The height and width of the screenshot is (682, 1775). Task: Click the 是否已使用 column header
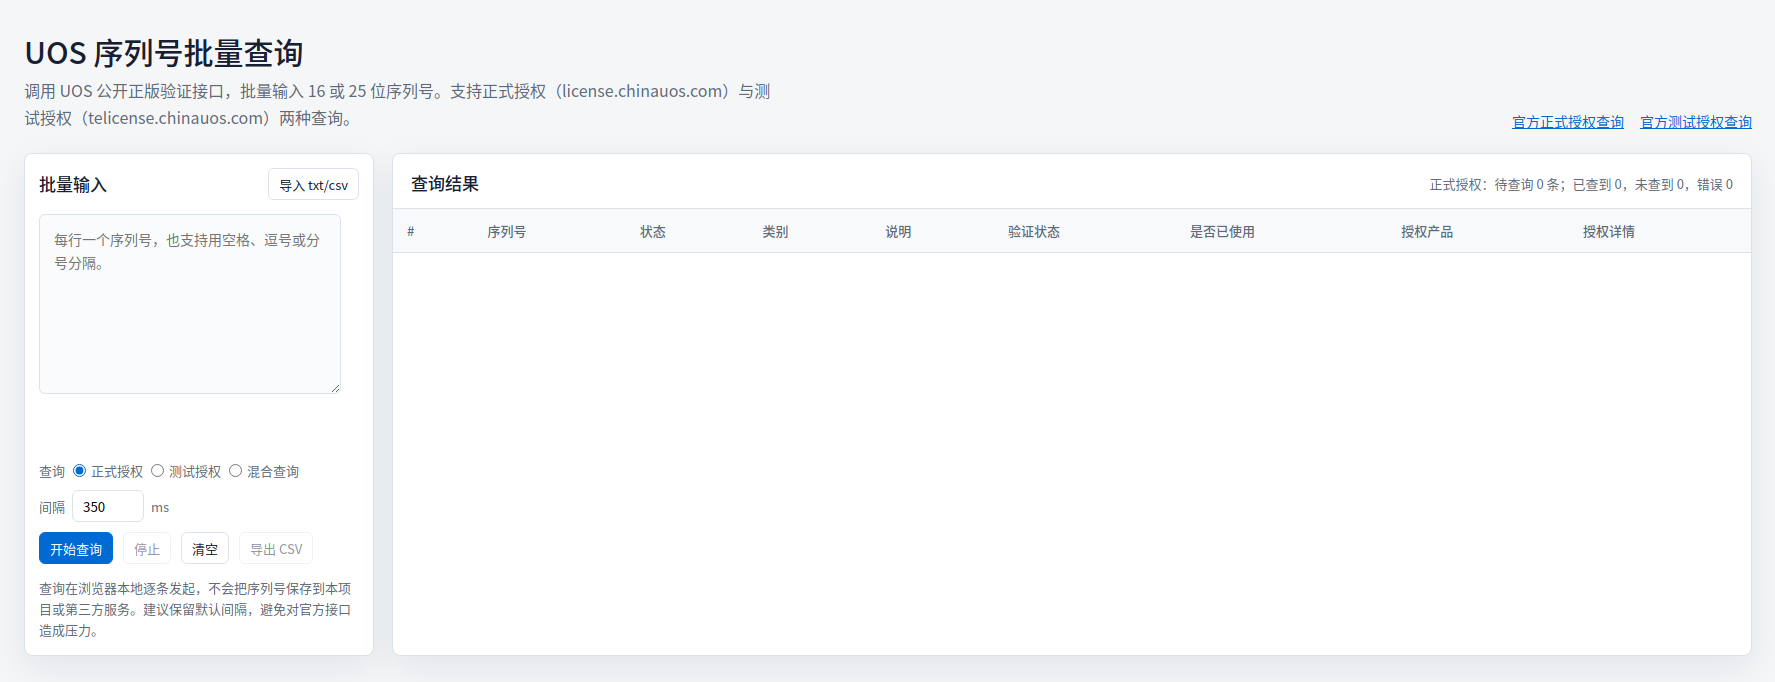click(x=1222, y=232)
